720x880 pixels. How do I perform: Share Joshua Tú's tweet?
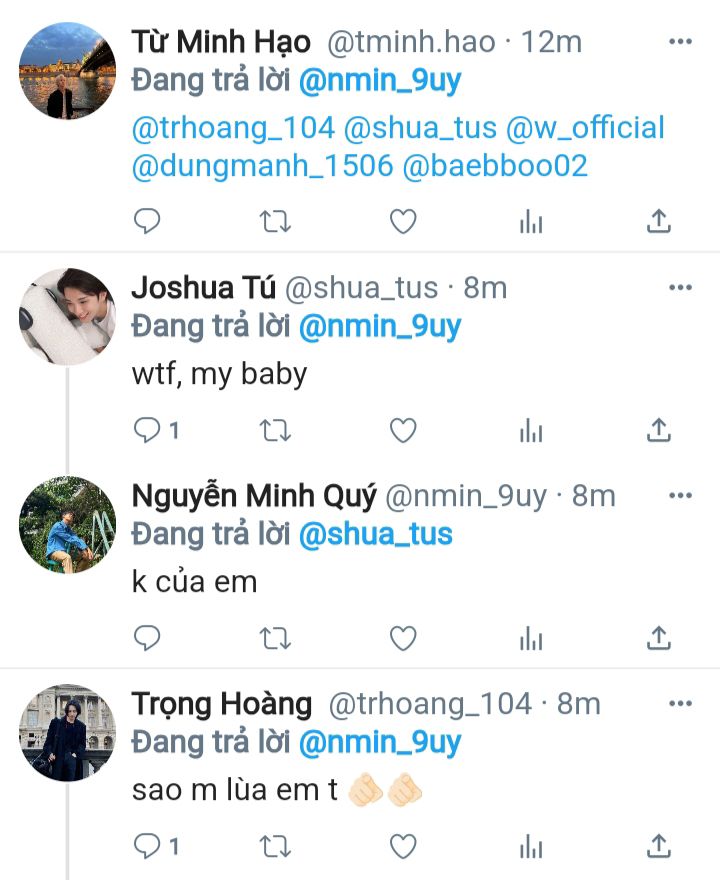pyautogui.click(x=659, y=430)
